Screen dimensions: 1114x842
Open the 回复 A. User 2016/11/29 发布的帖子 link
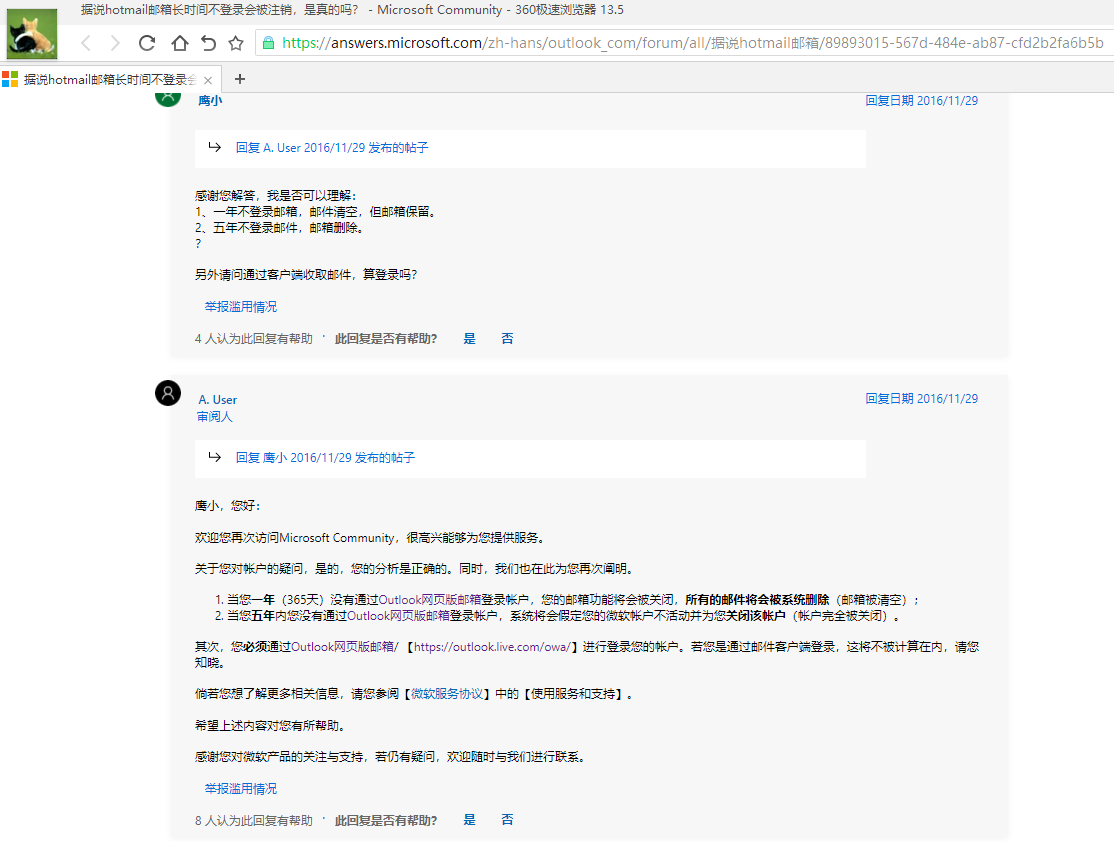click(x=332, y=148)
